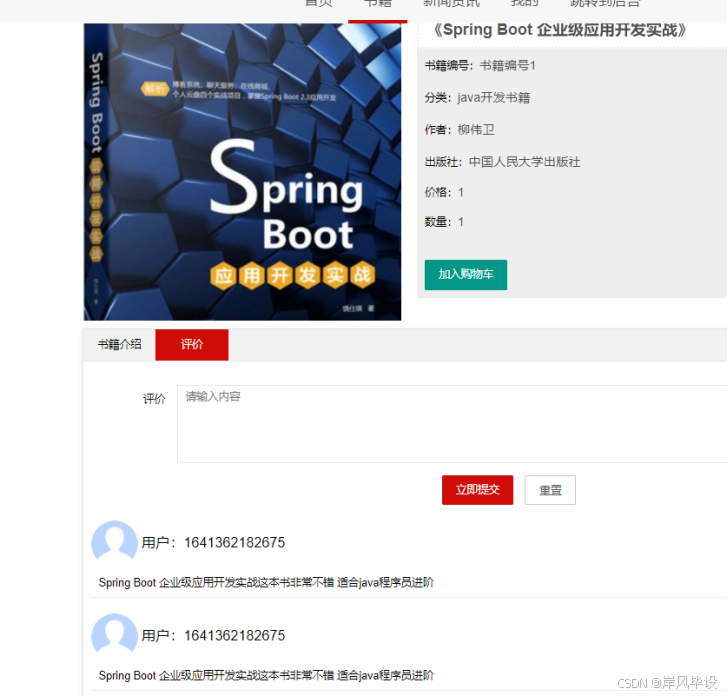Click the 分类: java开发书籍 line

(x=477, y=98)
